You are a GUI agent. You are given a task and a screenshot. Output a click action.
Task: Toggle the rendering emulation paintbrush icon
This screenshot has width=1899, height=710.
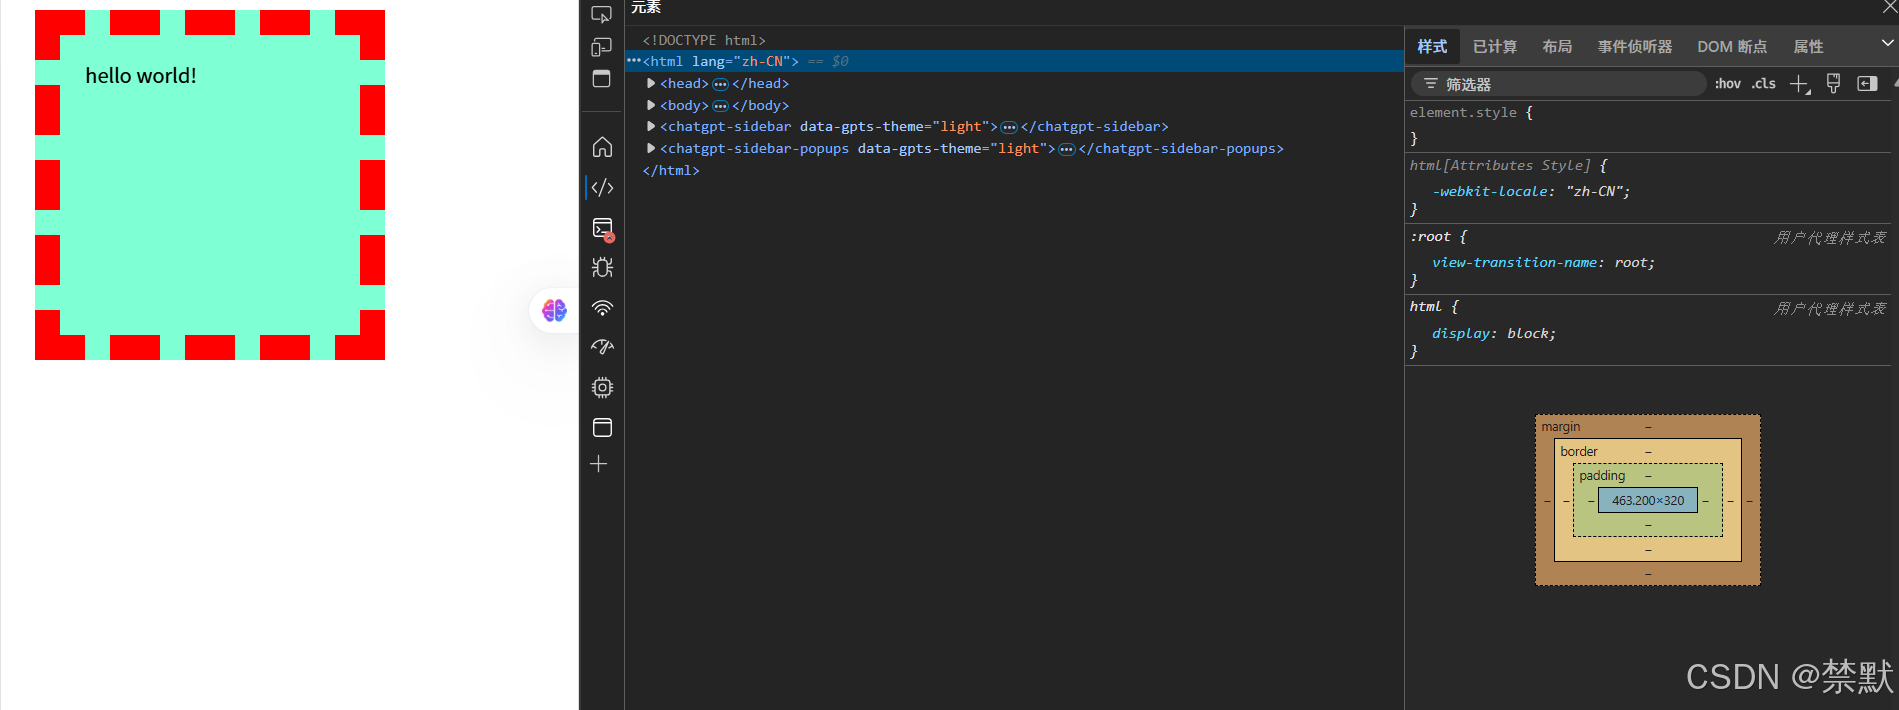[1833, 84]
